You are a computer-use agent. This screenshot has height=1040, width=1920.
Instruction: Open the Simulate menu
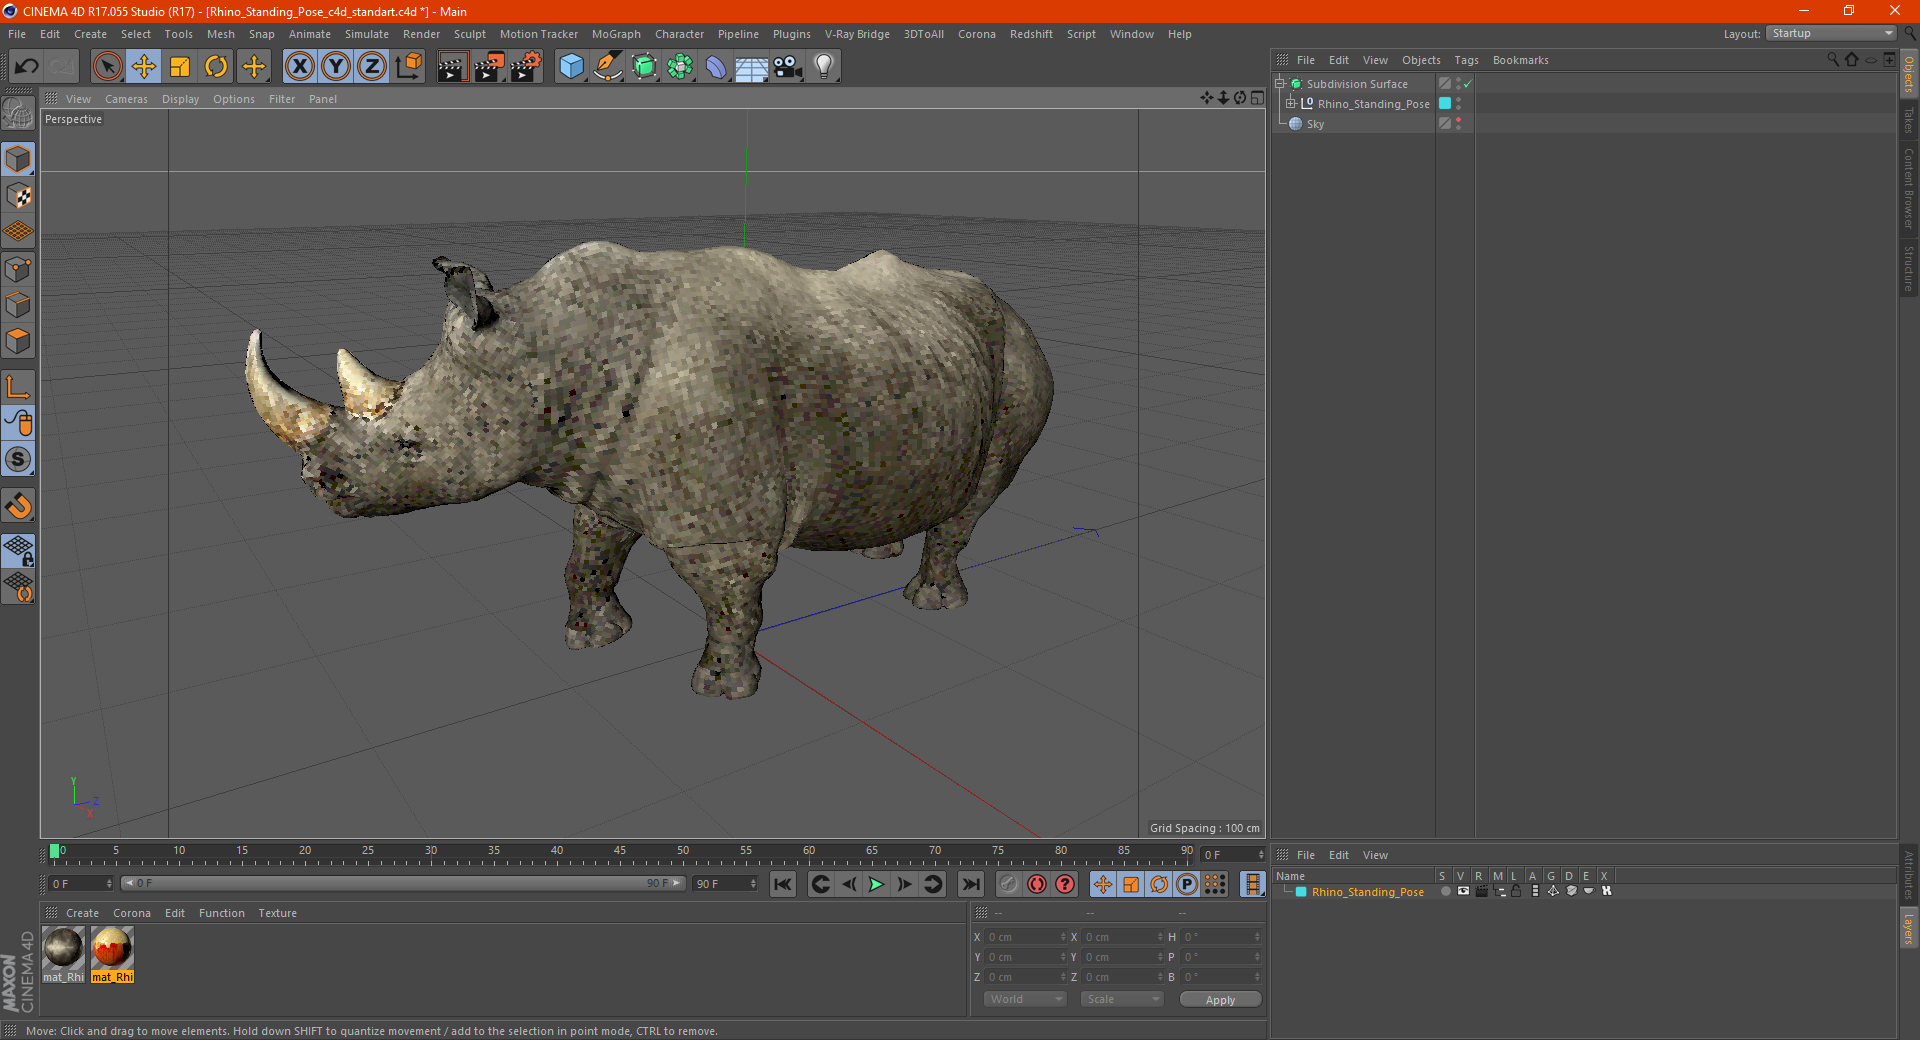coord(367,34)
